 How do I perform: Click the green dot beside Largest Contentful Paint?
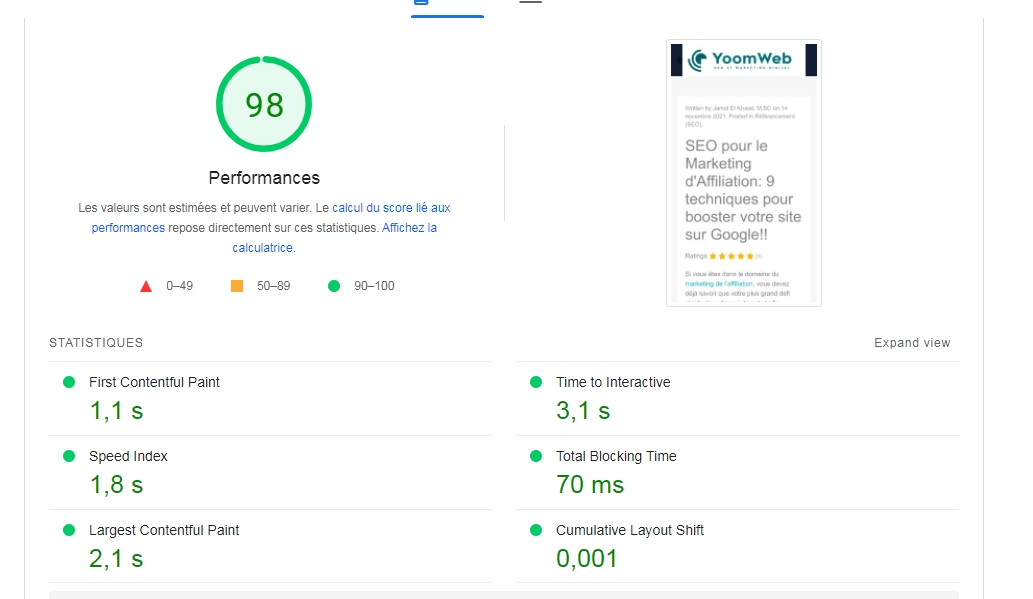point(69,530)
